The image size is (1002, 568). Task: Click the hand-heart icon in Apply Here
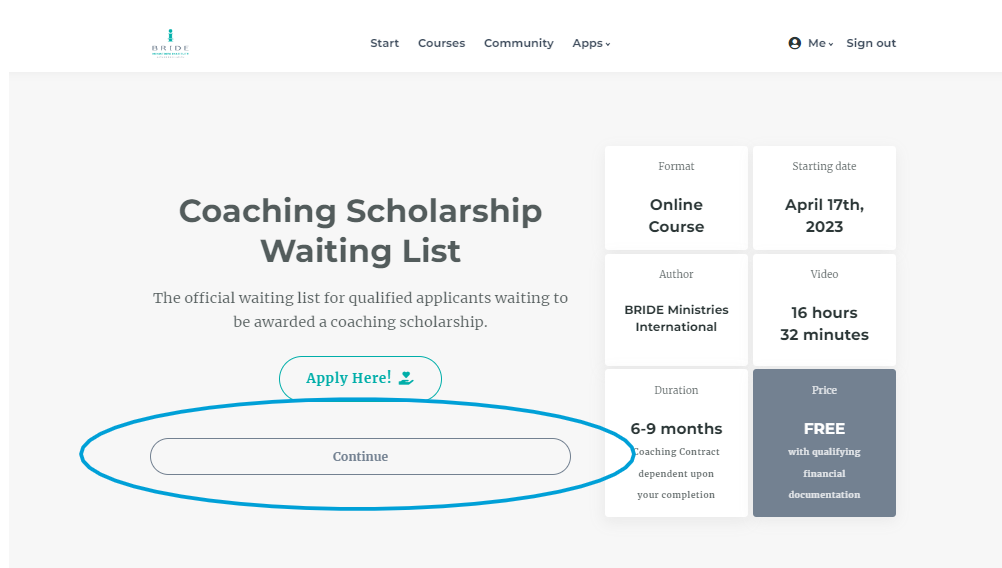(x=406, y=378)
